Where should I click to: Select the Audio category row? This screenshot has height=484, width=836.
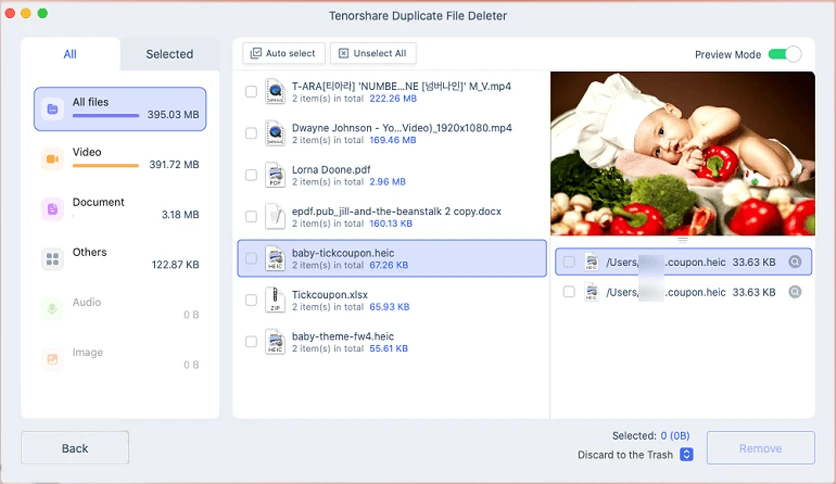point(120,309)
